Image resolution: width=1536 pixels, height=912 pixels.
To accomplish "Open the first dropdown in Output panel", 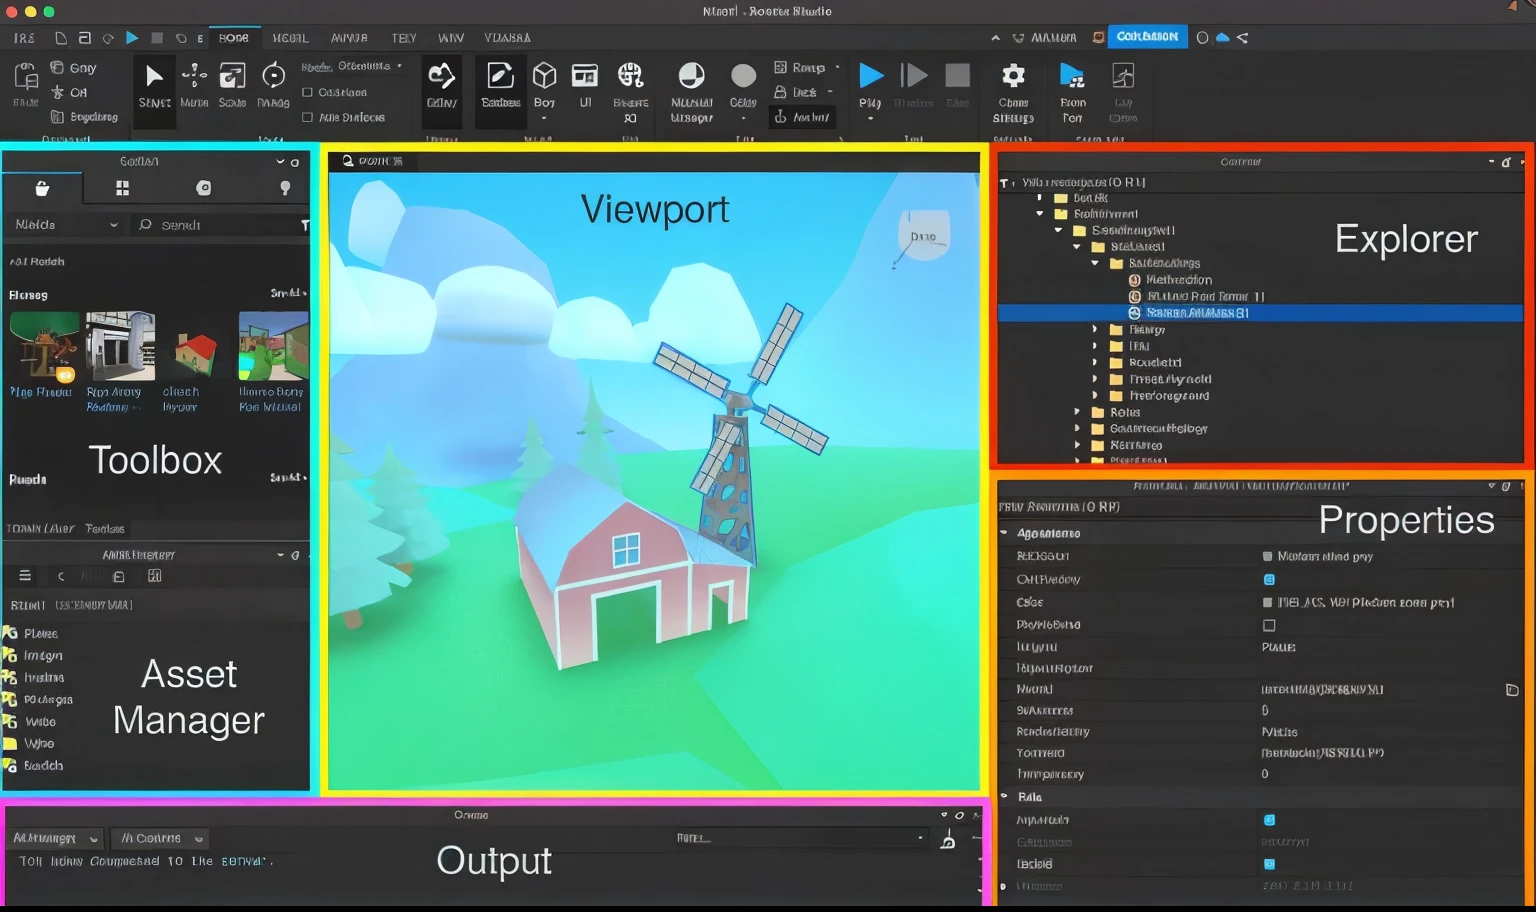I will point(56,838).
